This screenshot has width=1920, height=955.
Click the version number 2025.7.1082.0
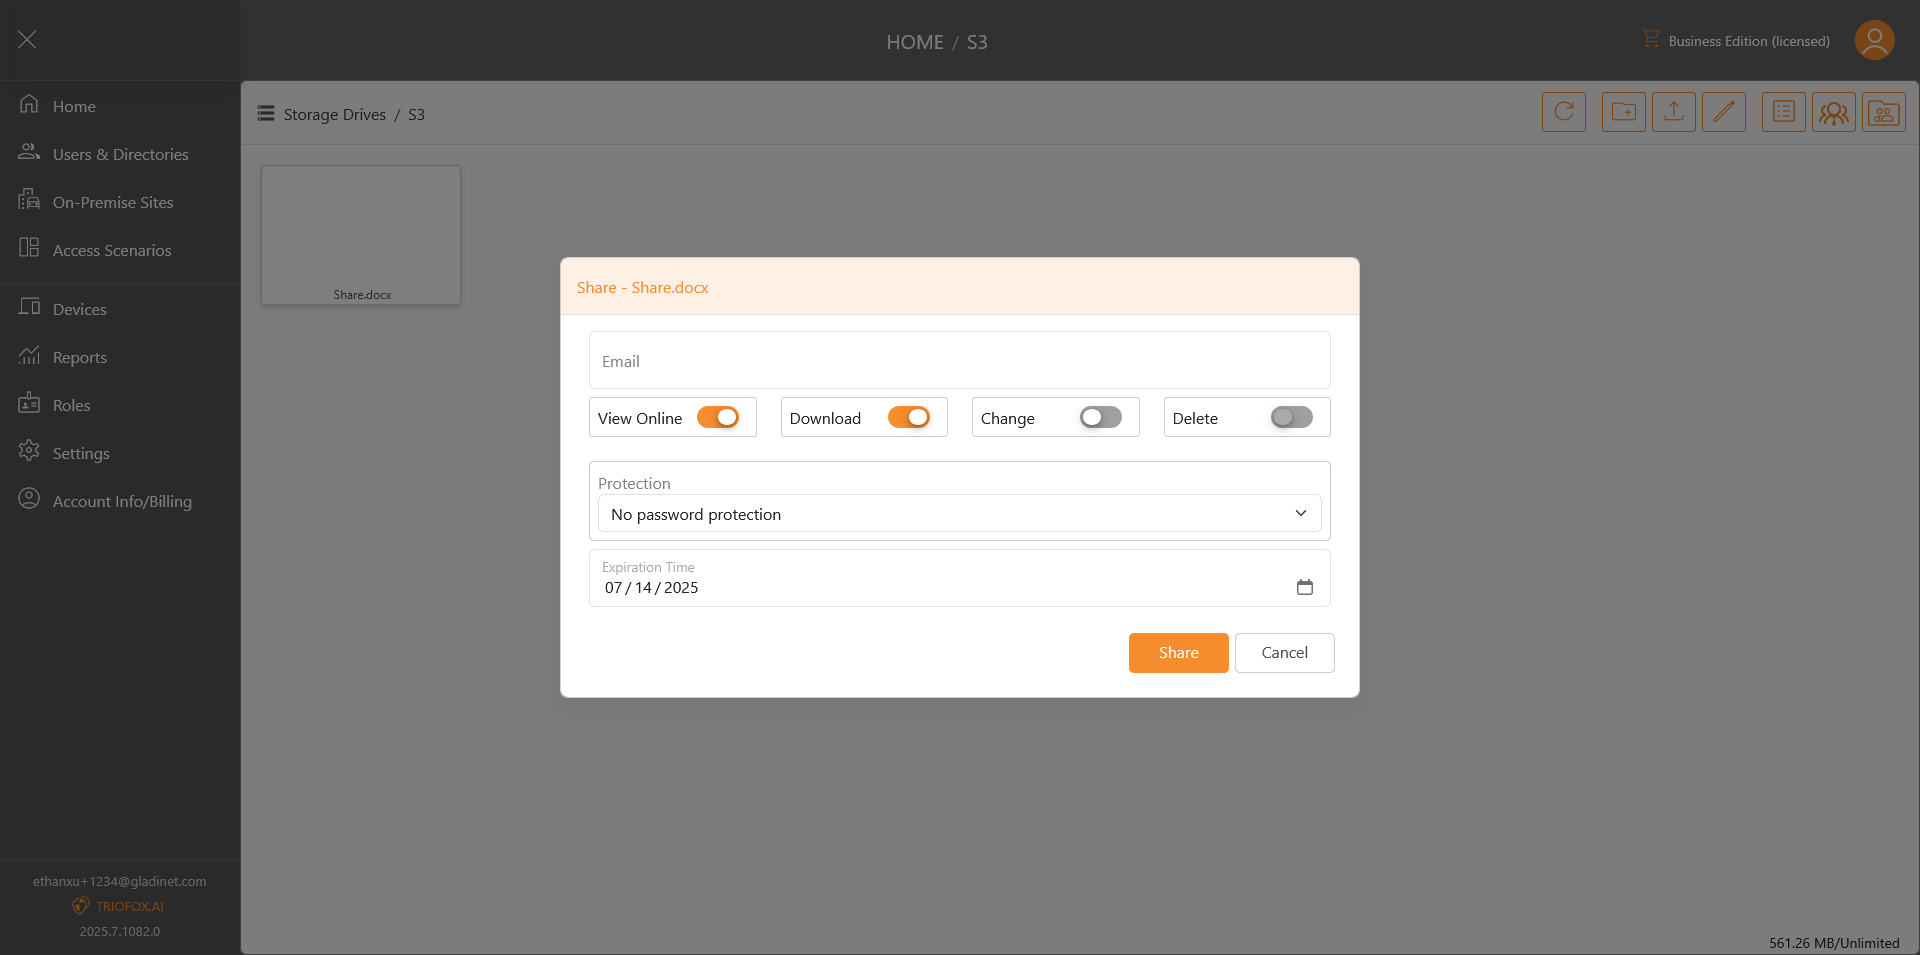[120, 931]
